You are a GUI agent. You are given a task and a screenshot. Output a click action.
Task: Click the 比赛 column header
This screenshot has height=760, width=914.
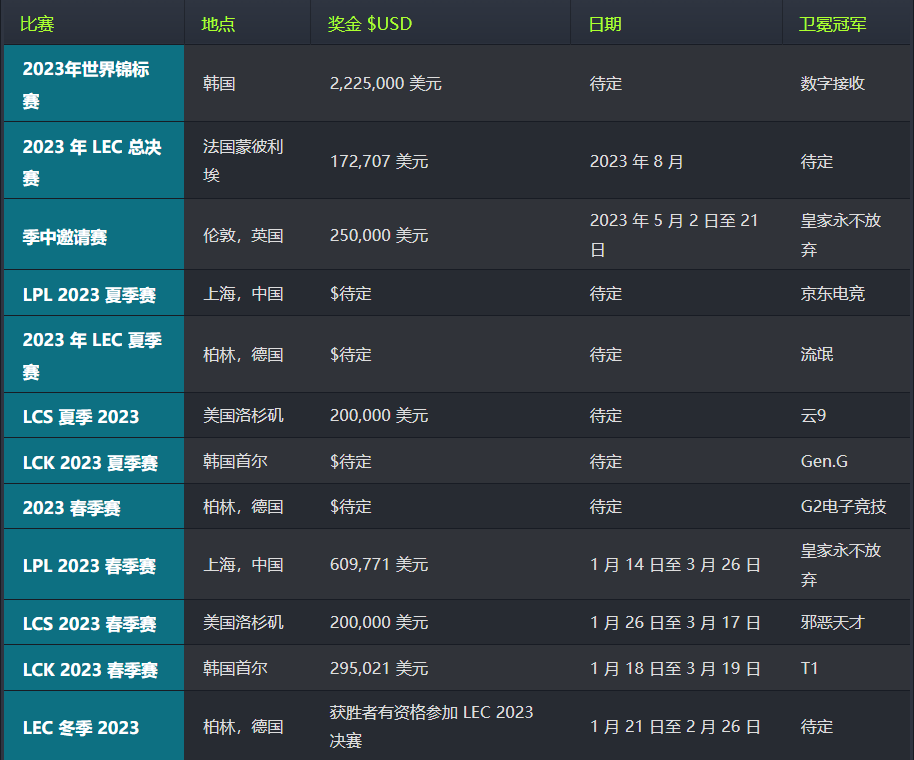coord(36,24)
